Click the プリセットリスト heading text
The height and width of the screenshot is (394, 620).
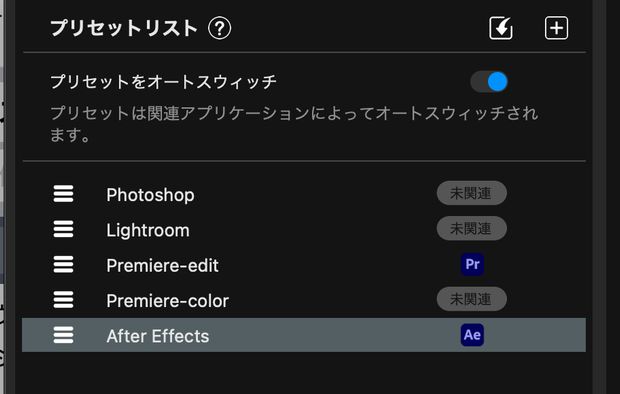tap(124, 28)
